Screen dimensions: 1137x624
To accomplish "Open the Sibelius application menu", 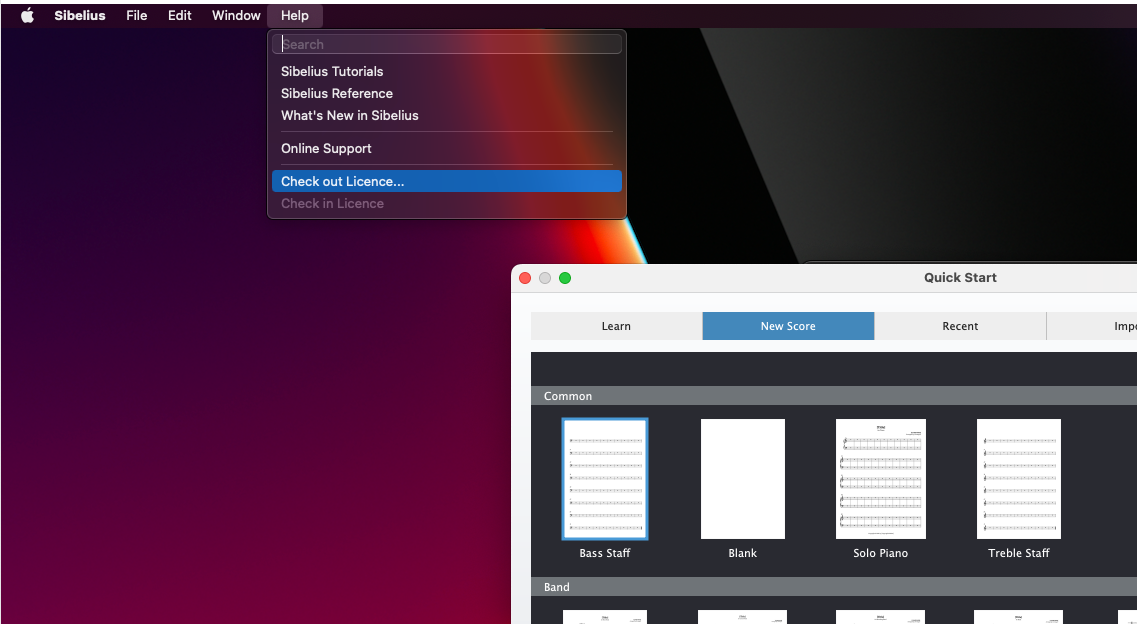I will (80, 15).
